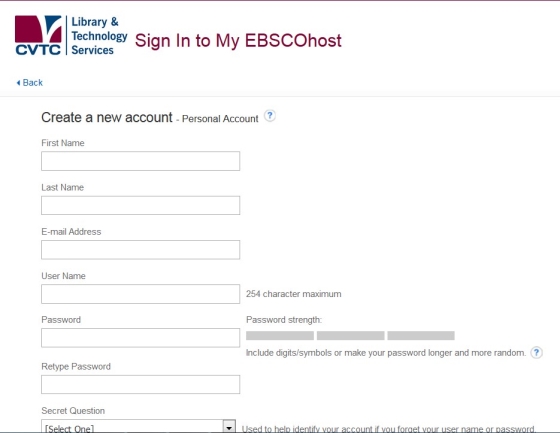Screen dimensions: 560x433
Task: Click into the E-mail Address field
Action: click(140, 250)
